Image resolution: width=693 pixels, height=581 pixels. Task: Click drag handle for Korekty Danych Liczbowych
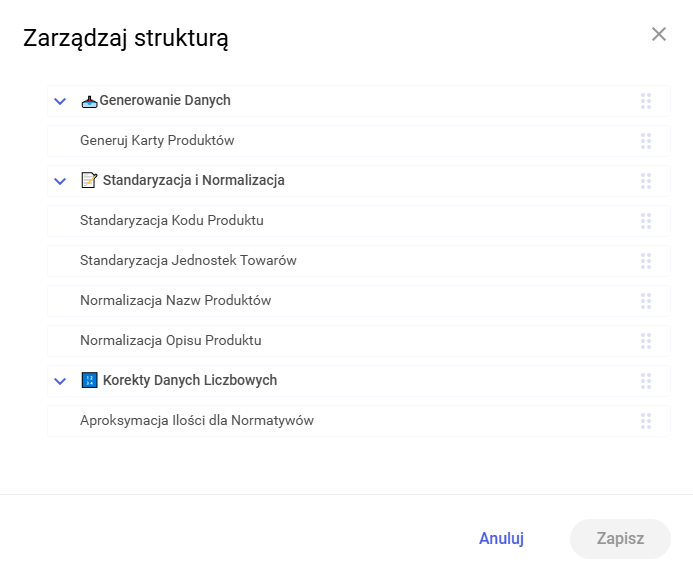click(646, 381)
